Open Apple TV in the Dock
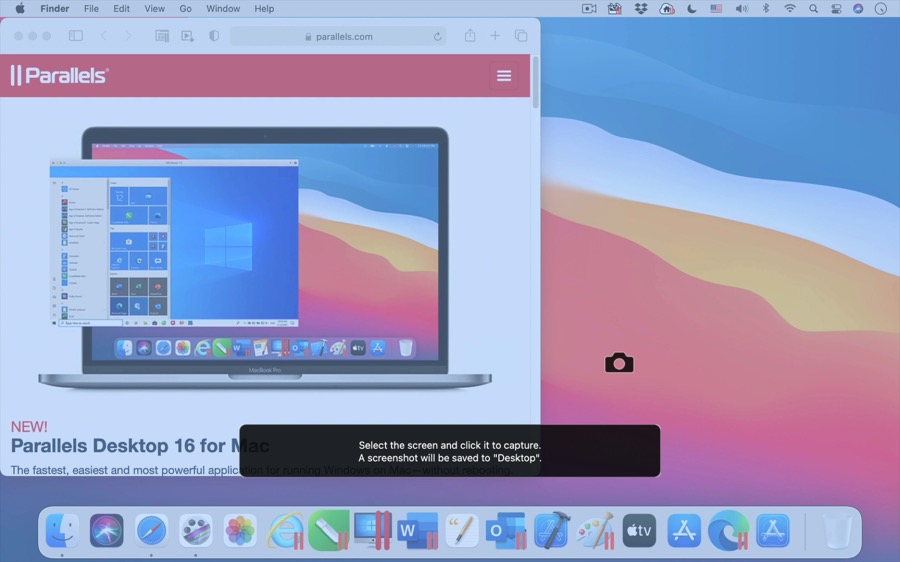The image size is (900, 562). click(x=639, y=531)
